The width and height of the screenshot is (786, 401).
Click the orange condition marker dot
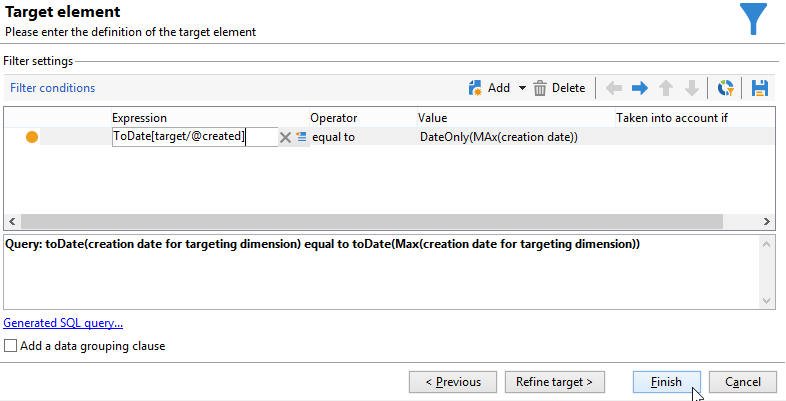[x=32, y=137]
